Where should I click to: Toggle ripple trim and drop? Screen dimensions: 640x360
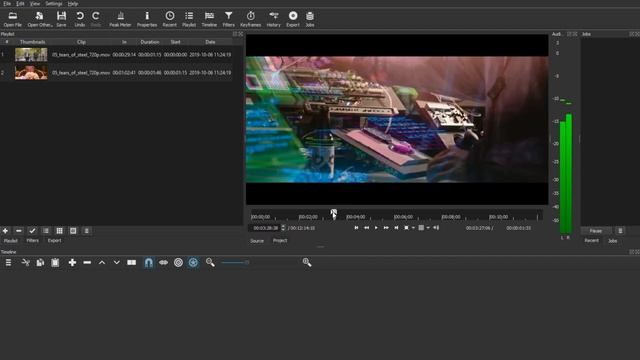click(178, 262)
